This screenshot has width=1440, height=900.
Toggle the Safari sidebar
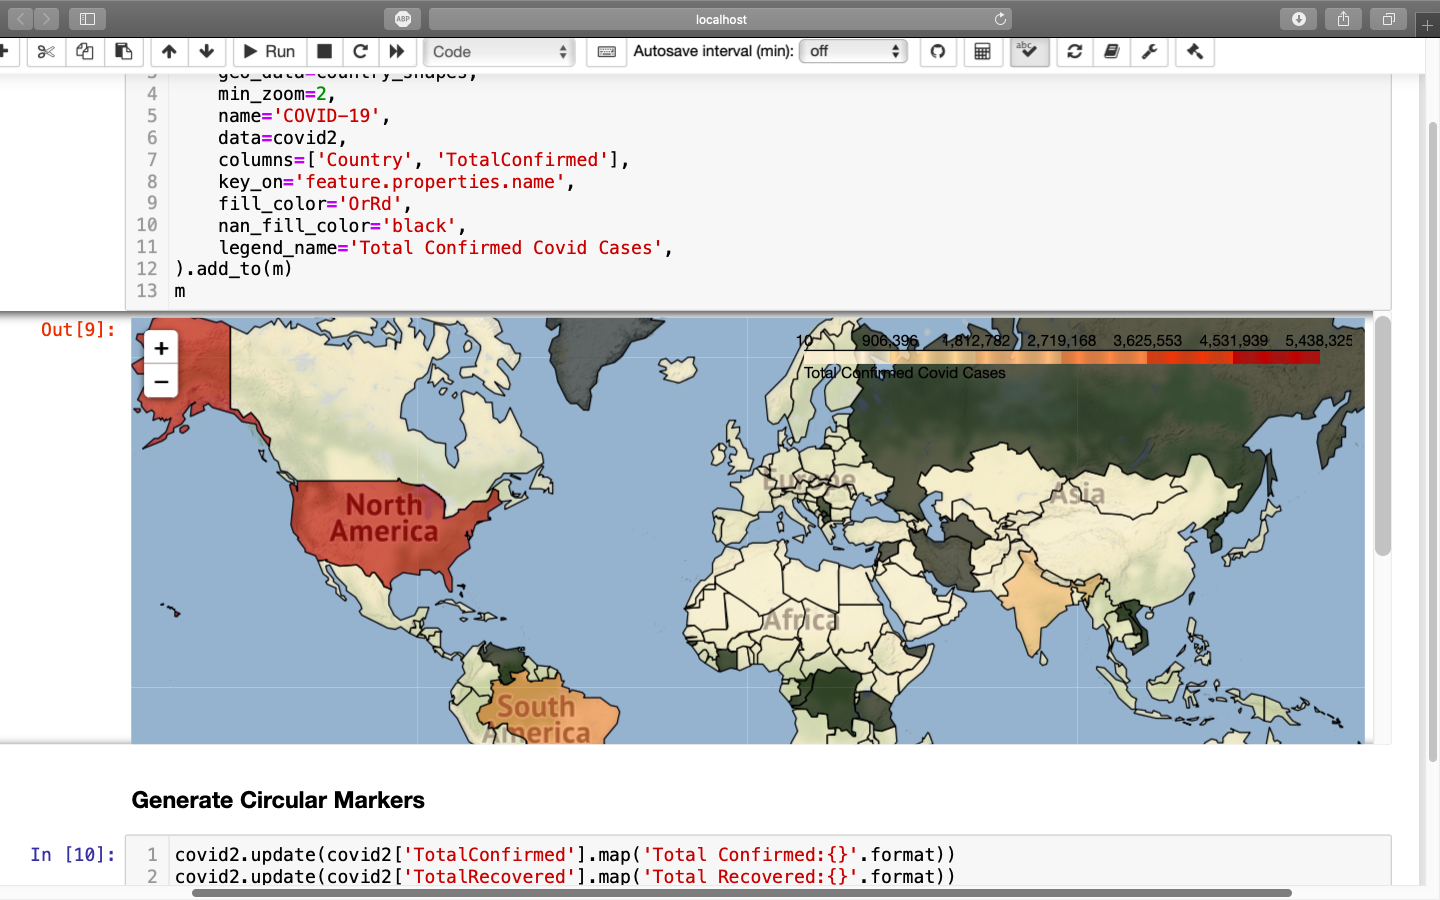point(87,19)
